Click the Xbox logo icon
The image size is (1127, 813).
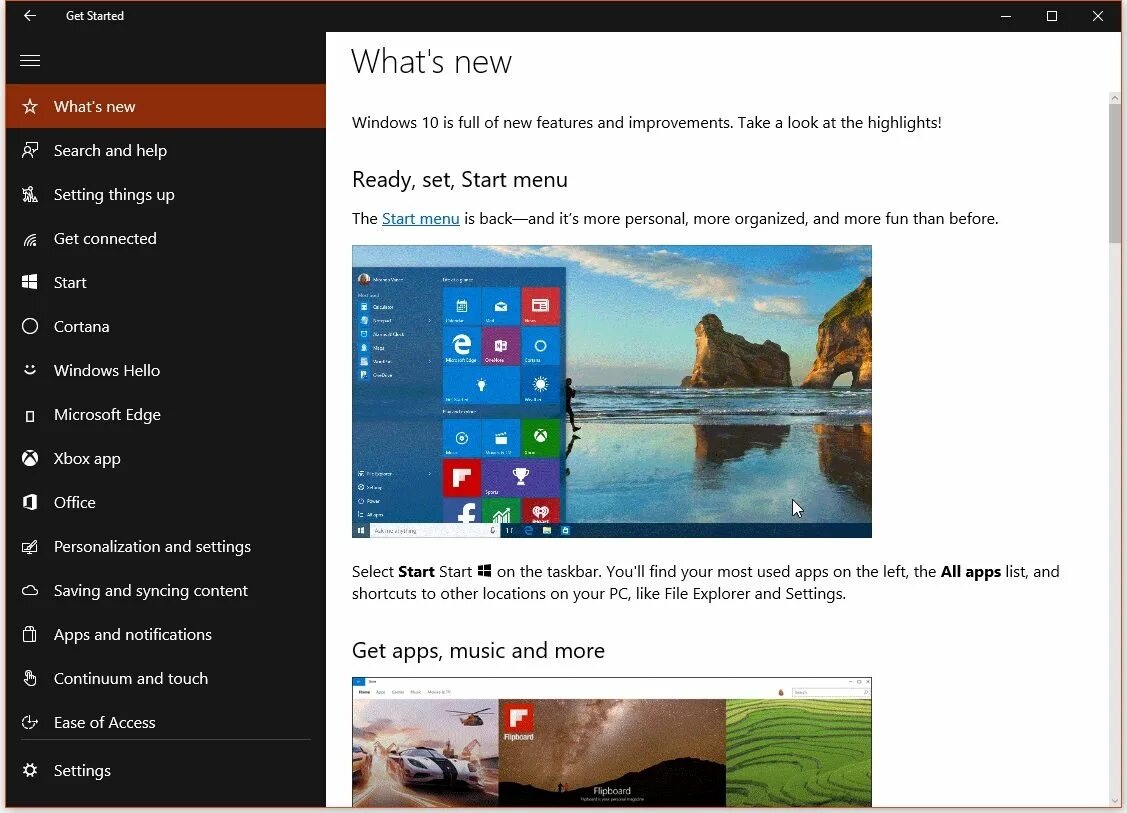[x=29, y=459]
